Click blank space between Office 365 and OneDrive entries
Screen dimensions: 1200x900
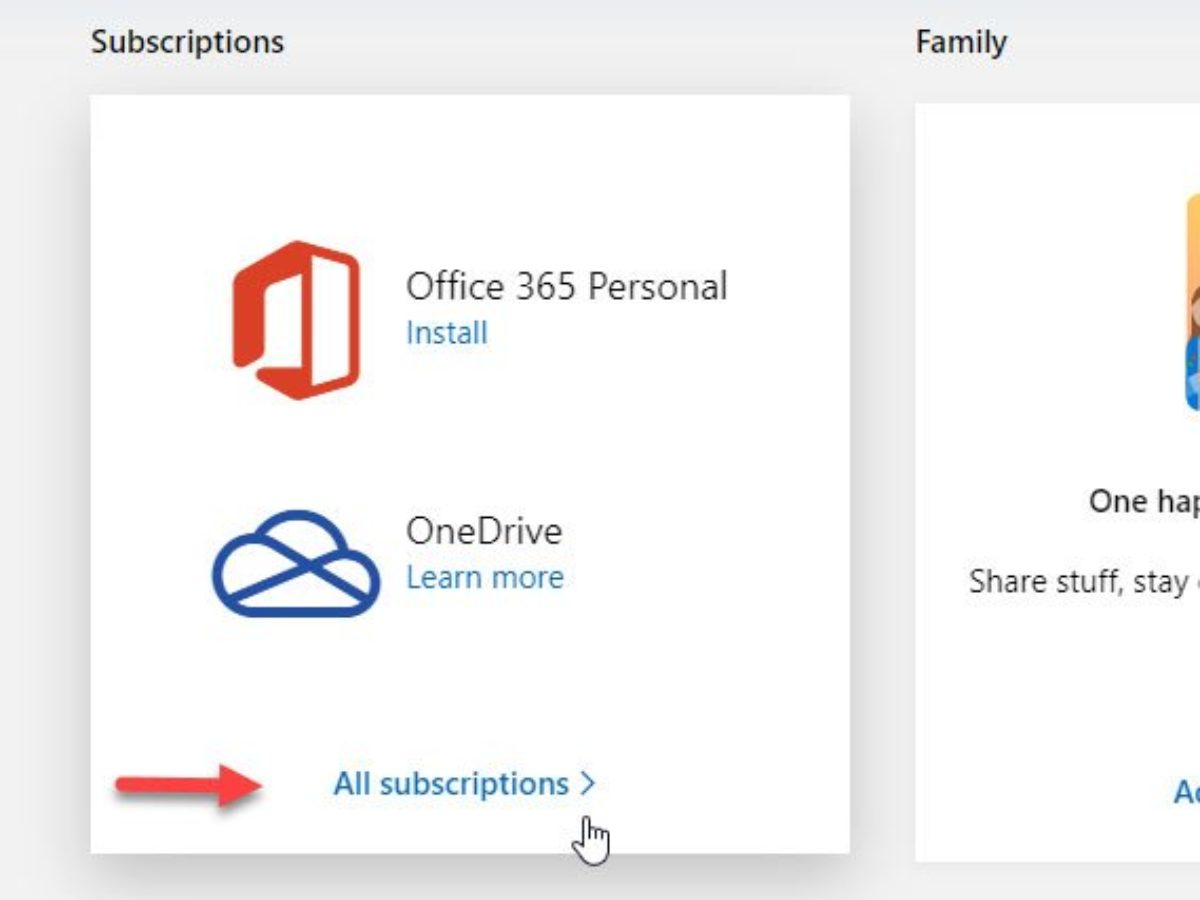pyautogui.click(x=470, y=440)
